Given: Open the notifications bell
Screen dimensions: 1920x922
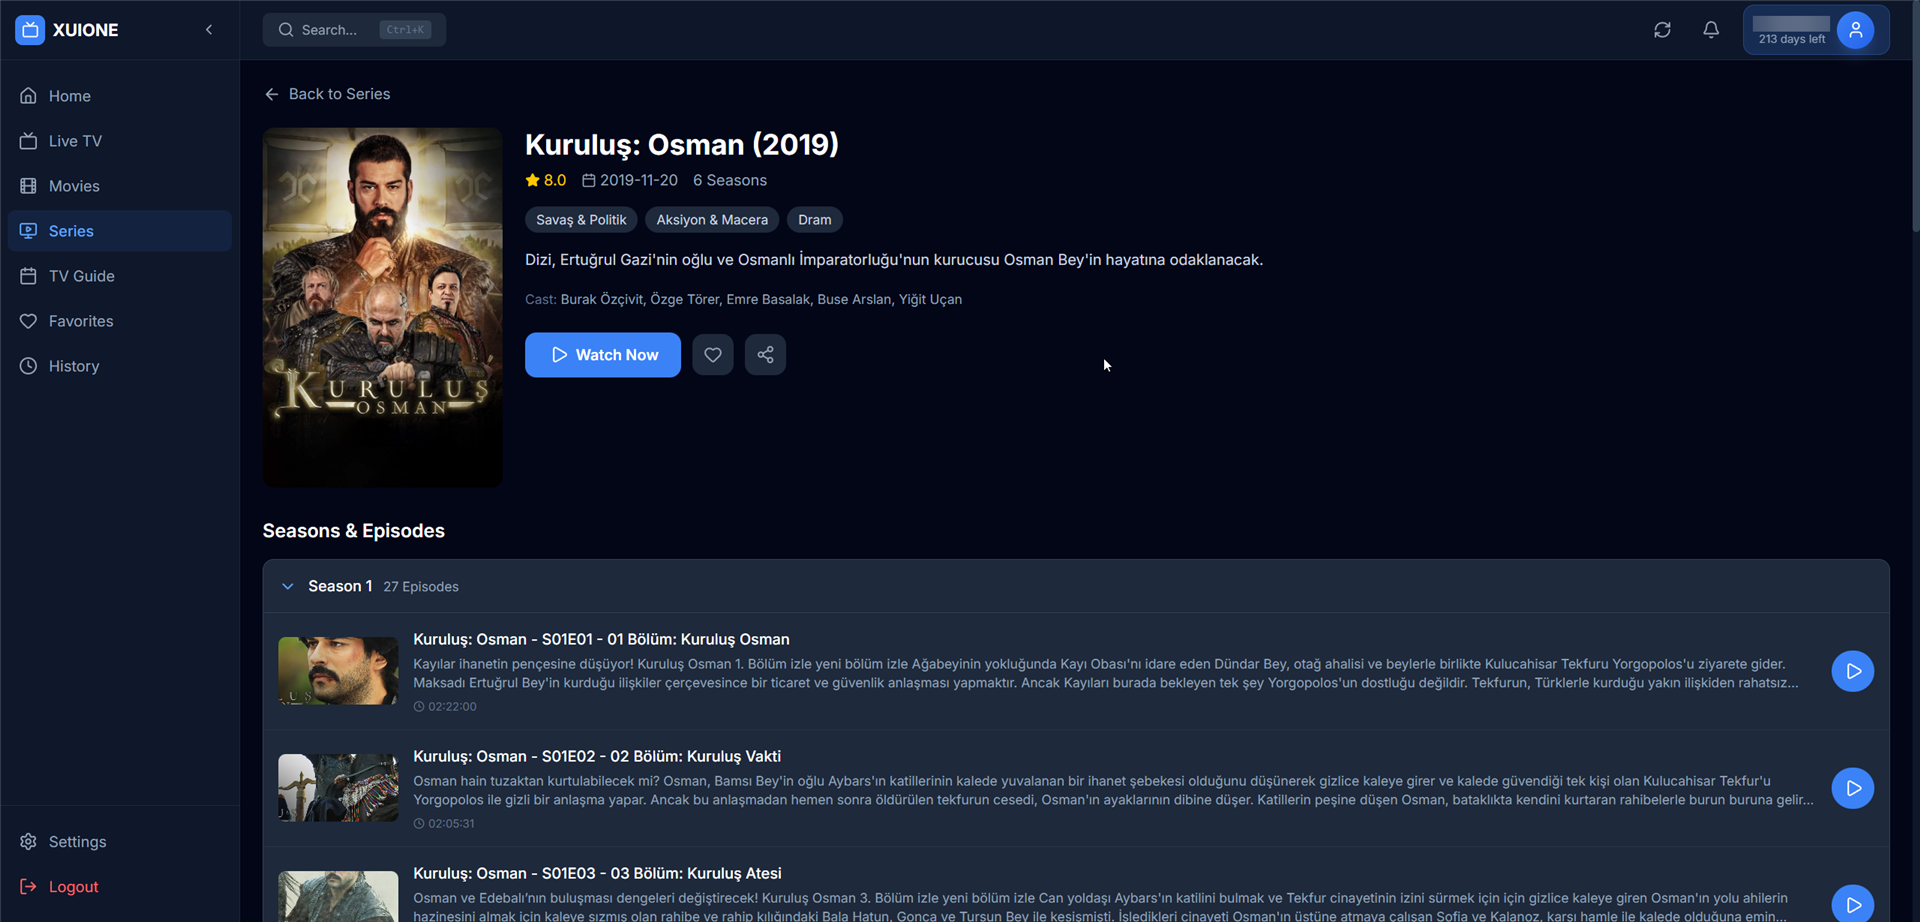Looking at the screenshot, I should [x=1711, y=30].
